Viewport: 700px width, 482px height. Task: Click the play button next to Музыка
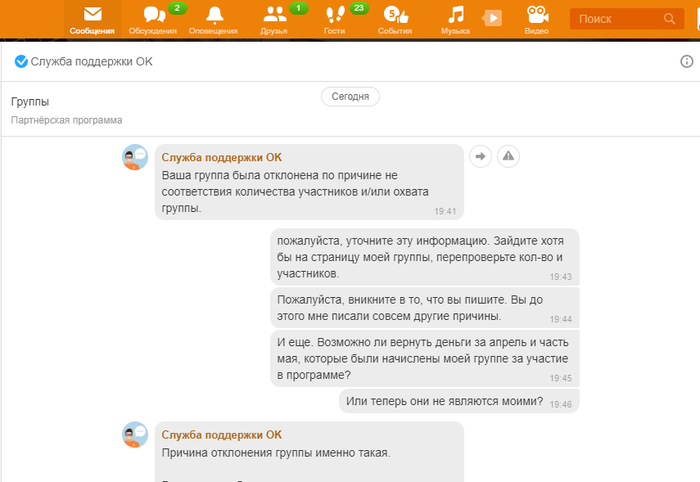pos(491,18)
